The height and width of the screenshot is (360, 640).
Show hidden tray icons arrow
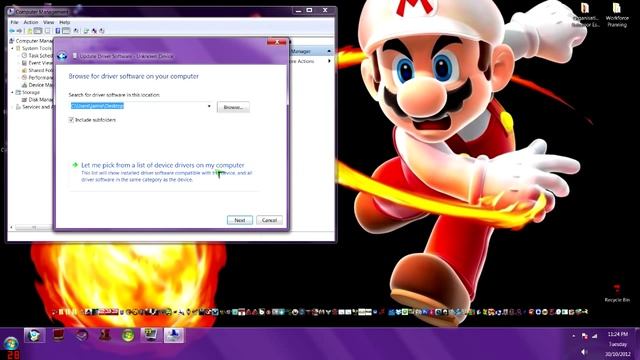(573, 336)
